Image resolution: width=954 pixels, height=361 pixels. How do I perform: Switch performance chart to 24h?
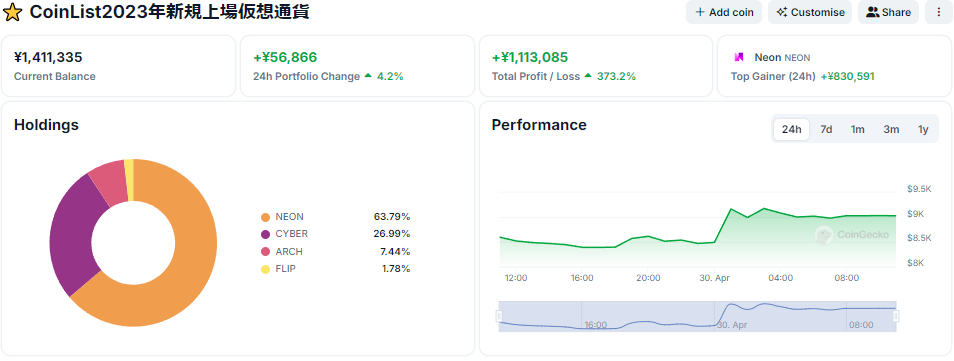(x=792, y=129)
